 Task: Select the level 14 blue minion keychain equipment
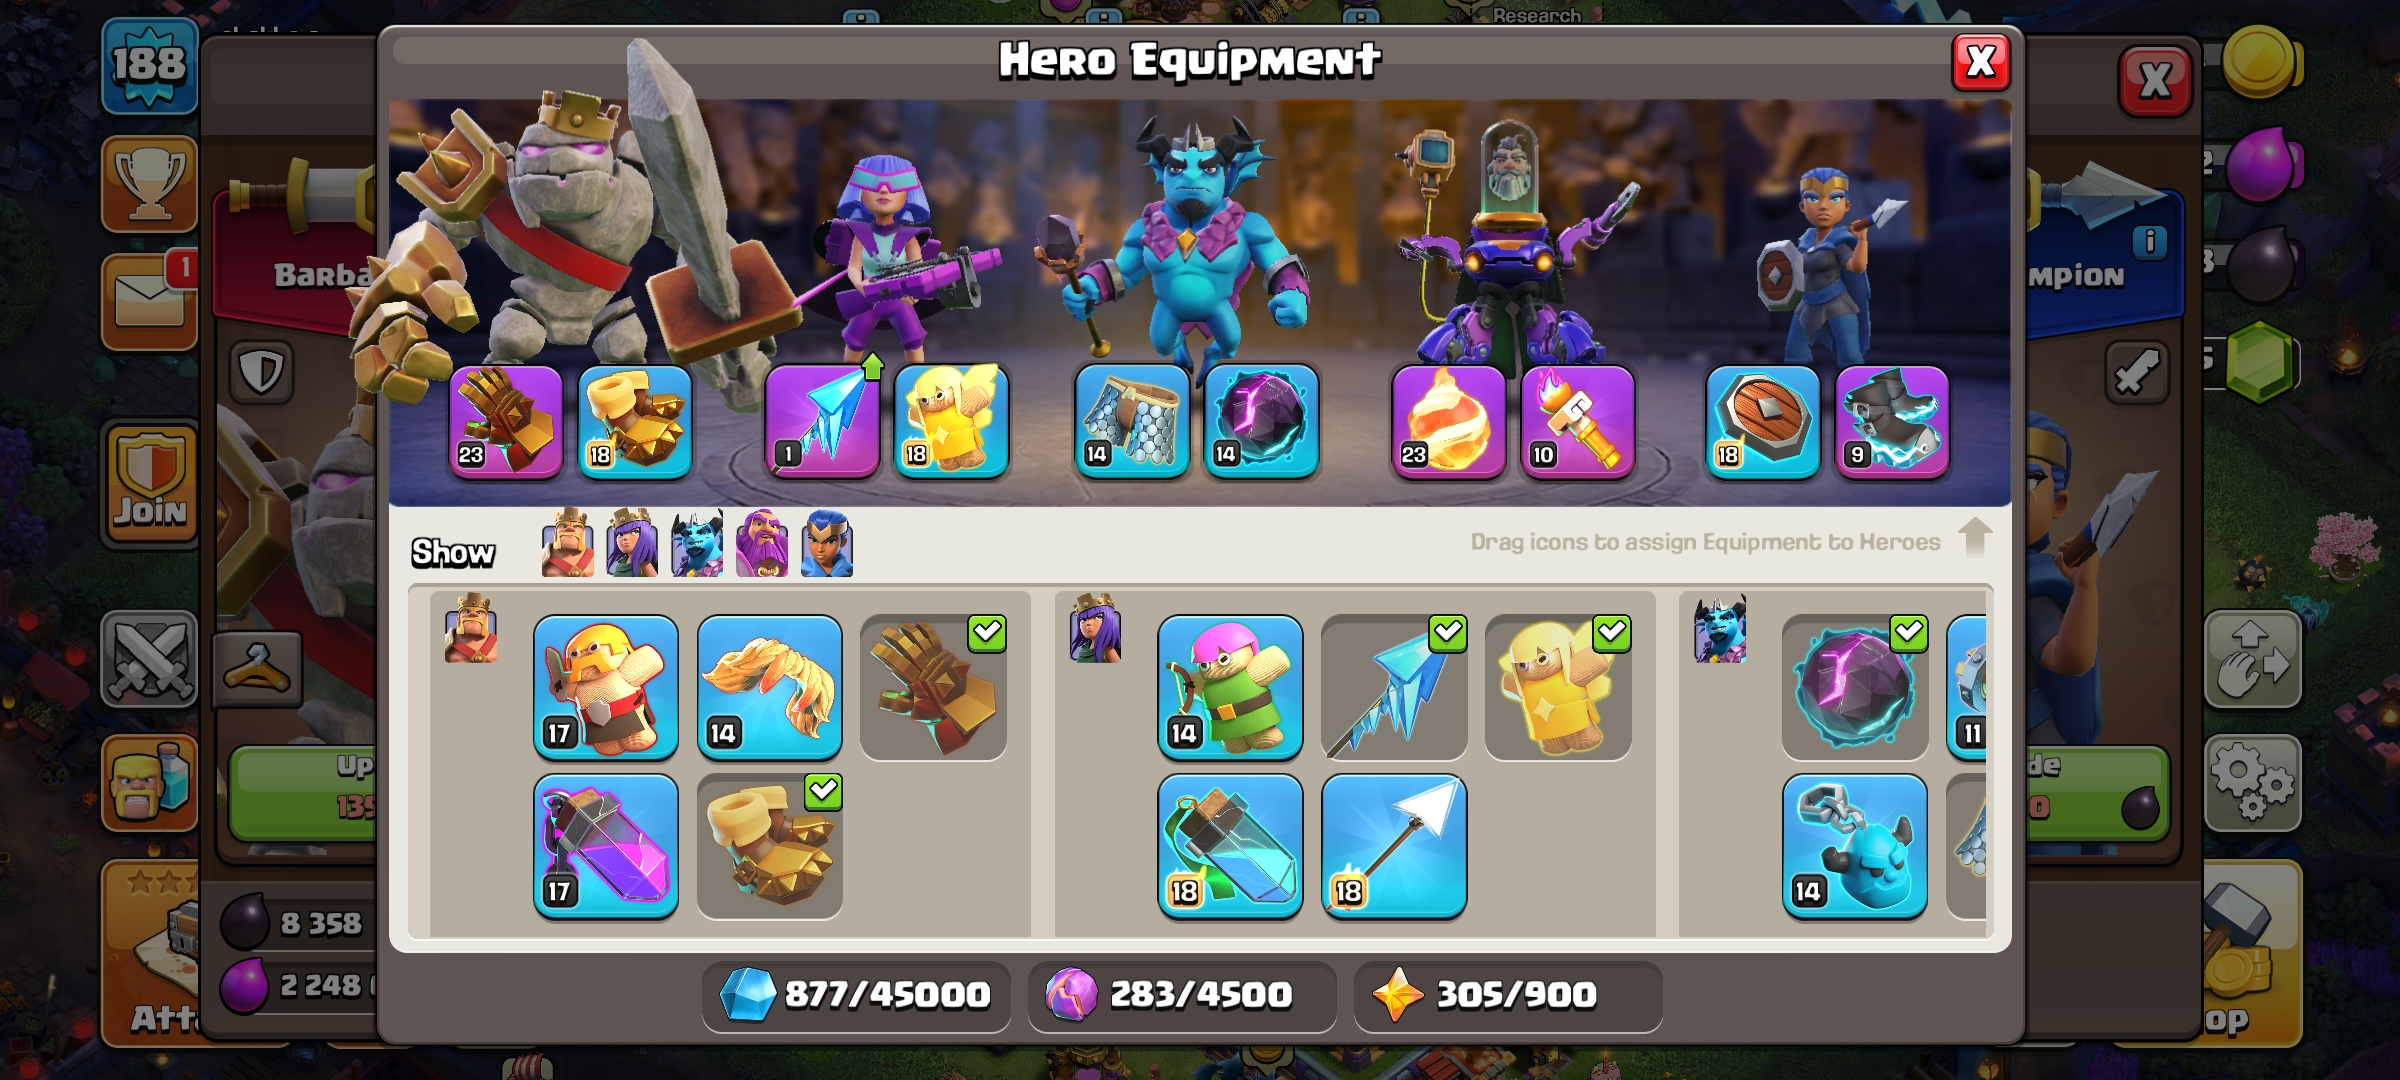pos(1855,846)
